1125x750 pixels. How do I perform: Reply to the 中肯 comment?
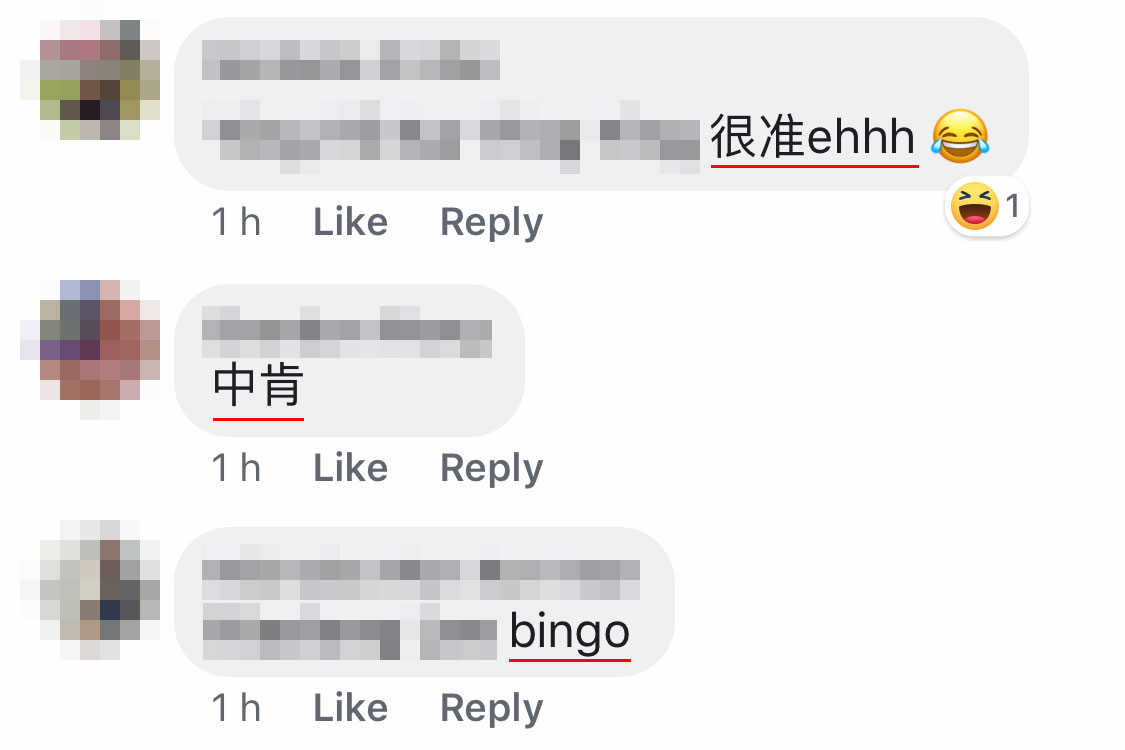(491, 469)
